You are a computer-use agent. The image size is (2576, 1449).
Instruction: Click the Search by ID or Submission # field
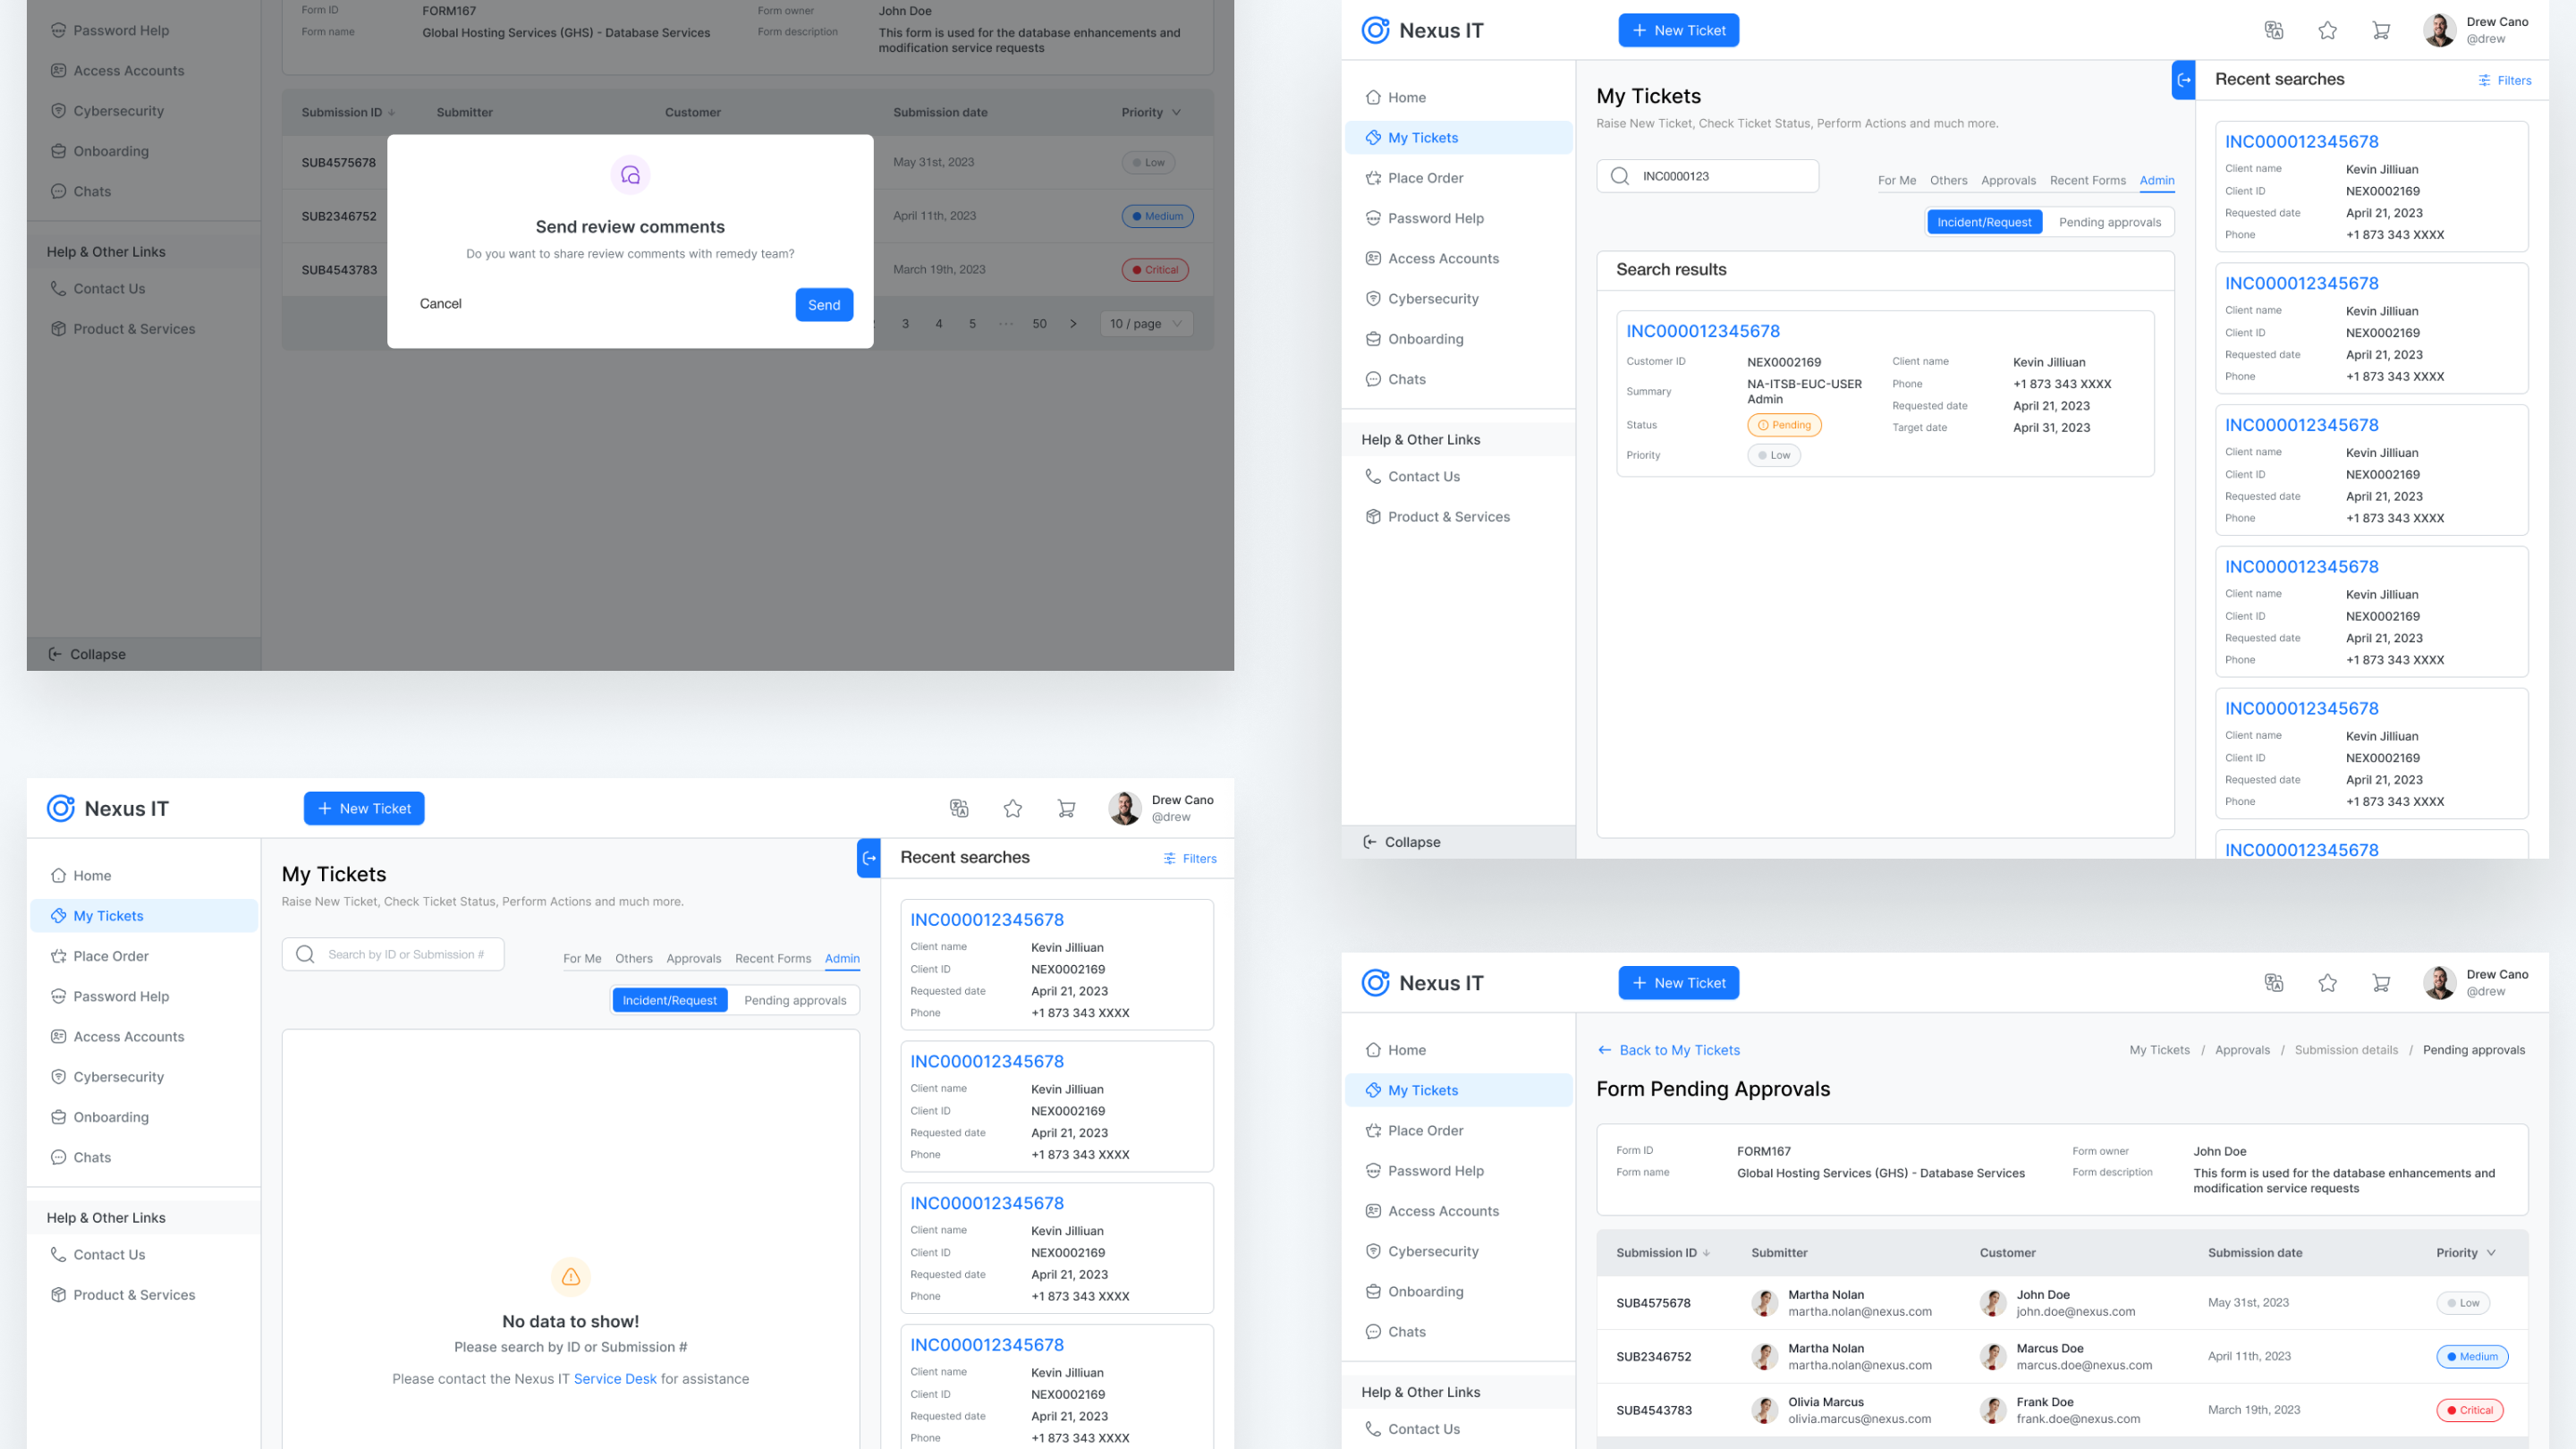coord(406,954)
